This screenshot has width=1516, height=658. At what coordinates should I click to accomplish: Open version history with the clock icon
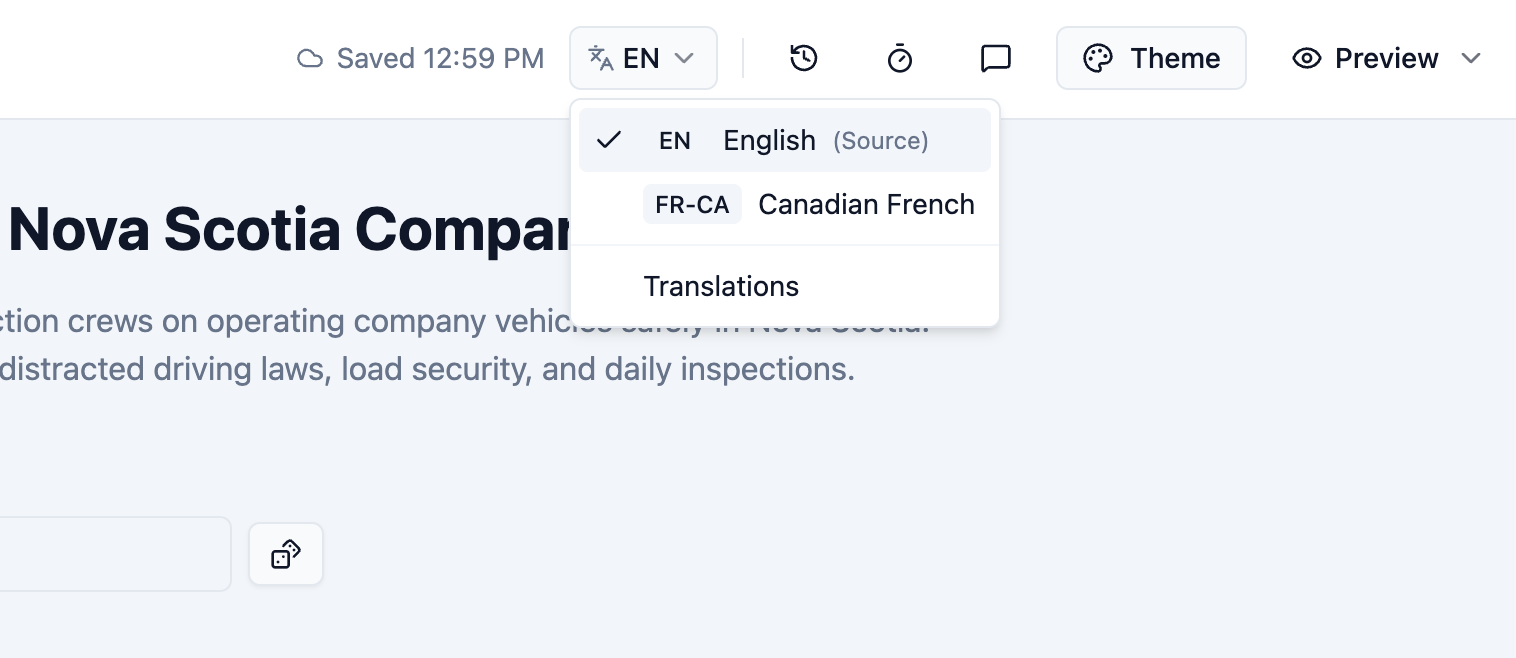[x=803, y=58]
